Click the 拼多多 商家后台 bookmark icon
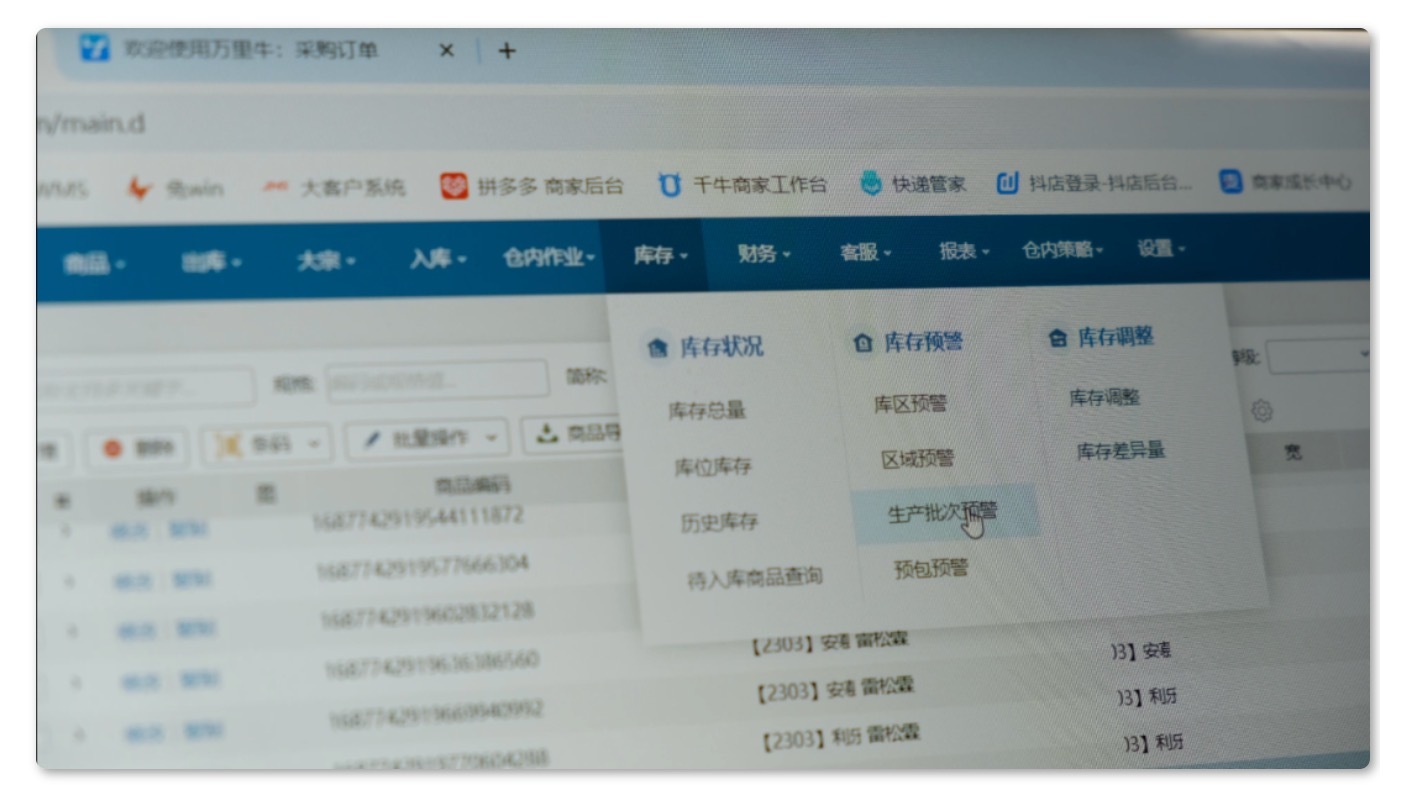 coord(454,186)
